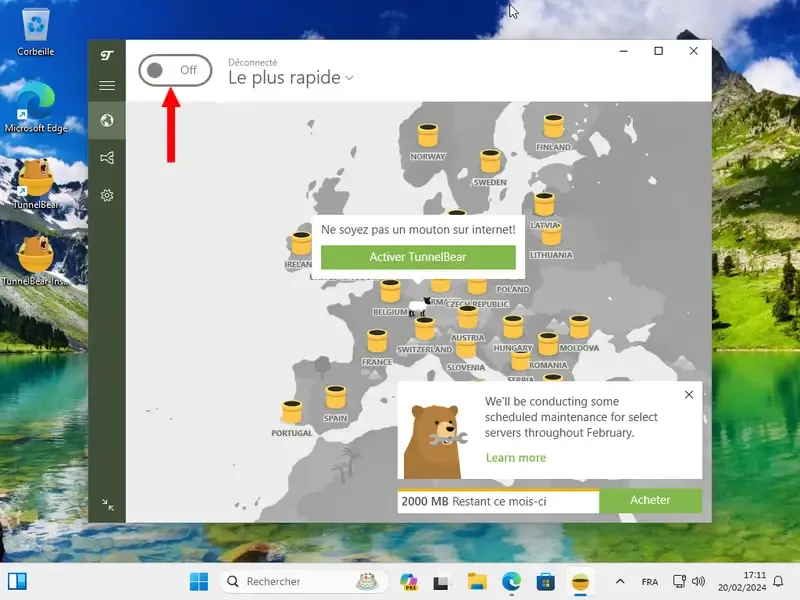The height and width of the screenshot is (600, 800).
Task: Click the collapse window arrows icon
Action: pos(108,505)
